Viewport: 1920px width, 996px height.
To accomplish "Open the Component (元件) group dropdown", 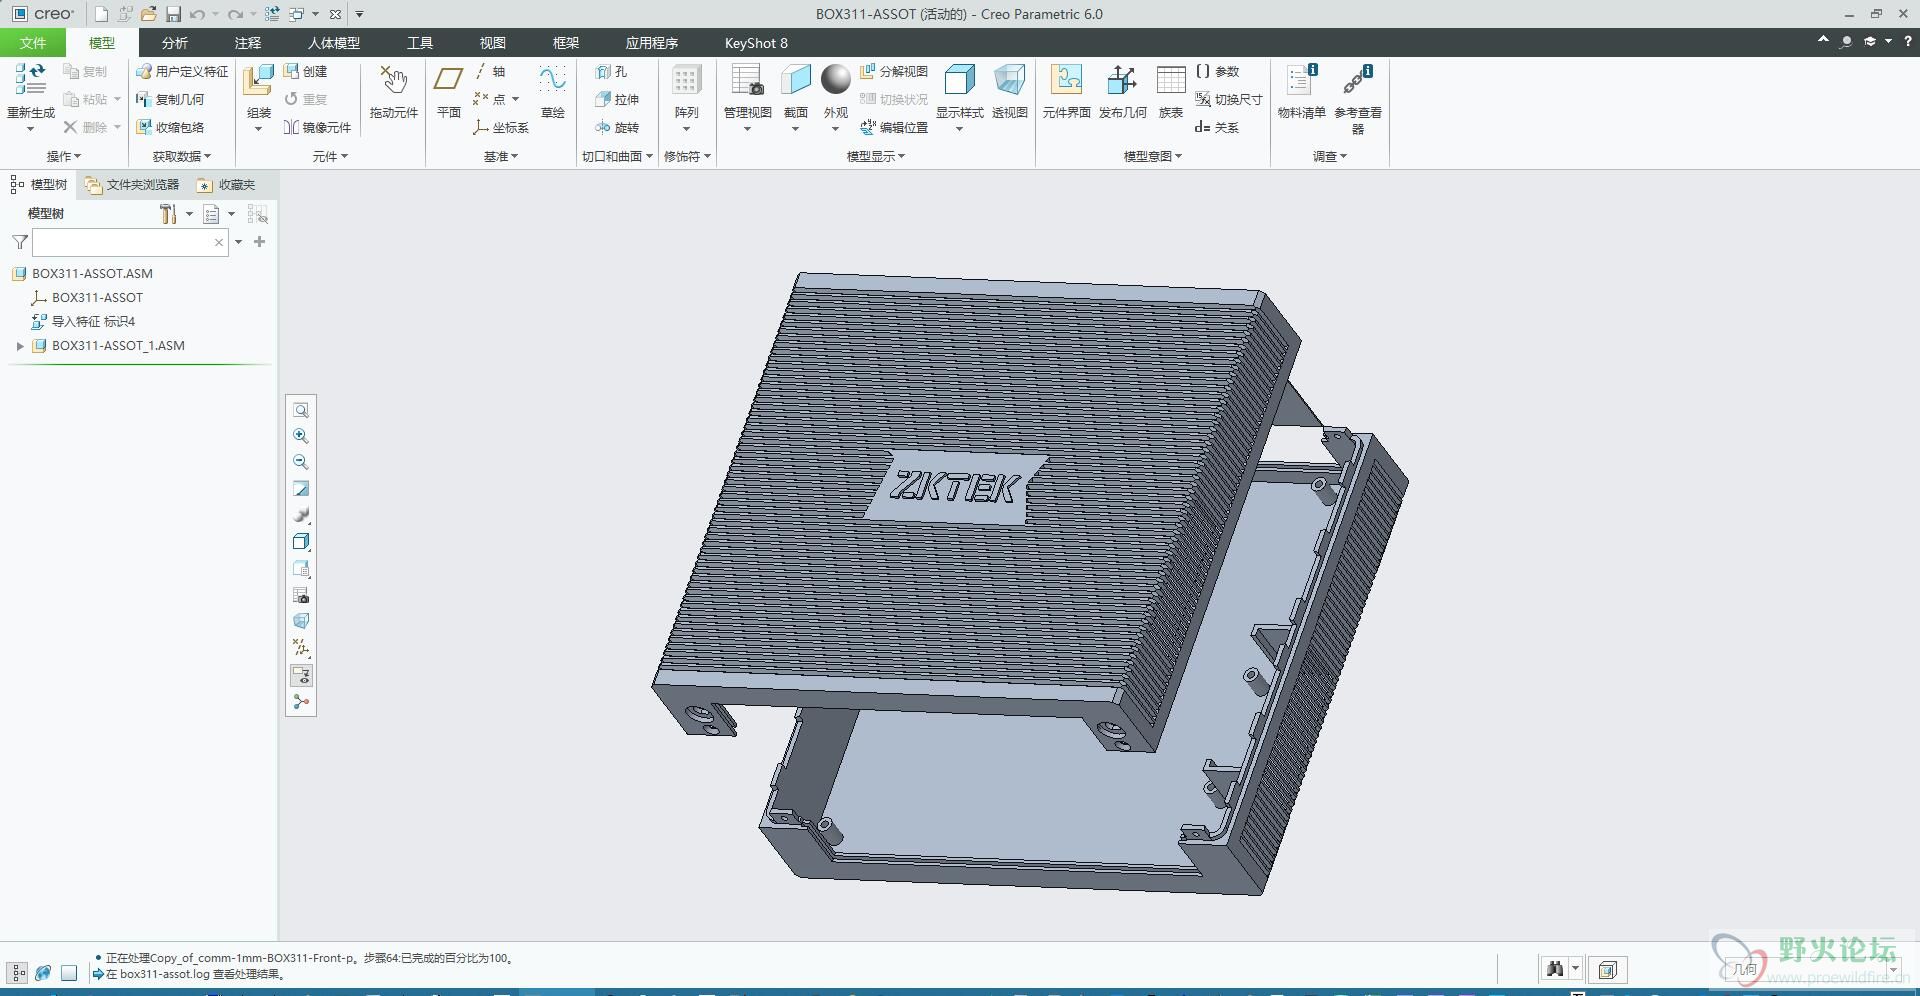I will tap(330, 156).
